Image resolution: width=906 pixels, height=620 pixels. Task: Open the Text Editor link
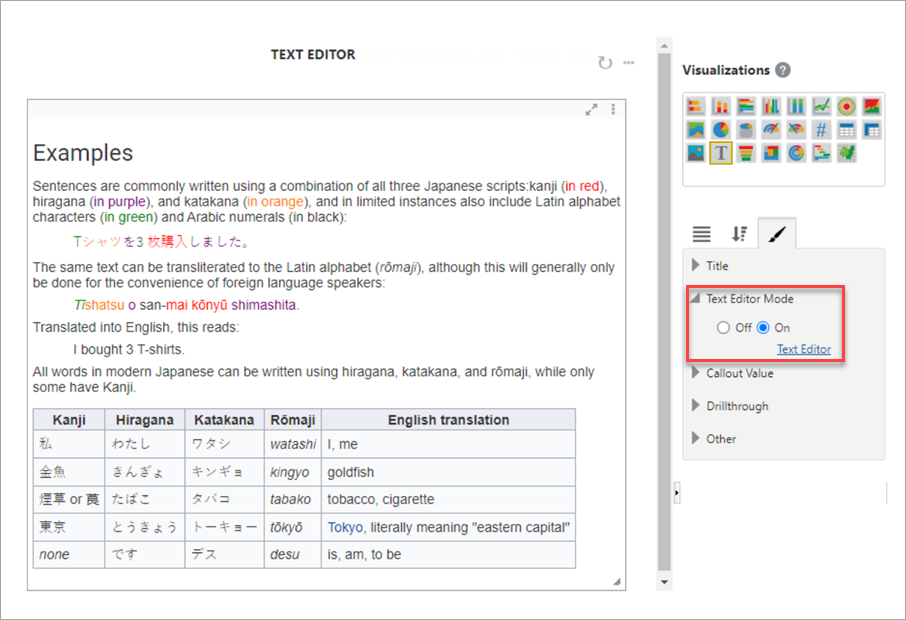(x=803, y=349)
